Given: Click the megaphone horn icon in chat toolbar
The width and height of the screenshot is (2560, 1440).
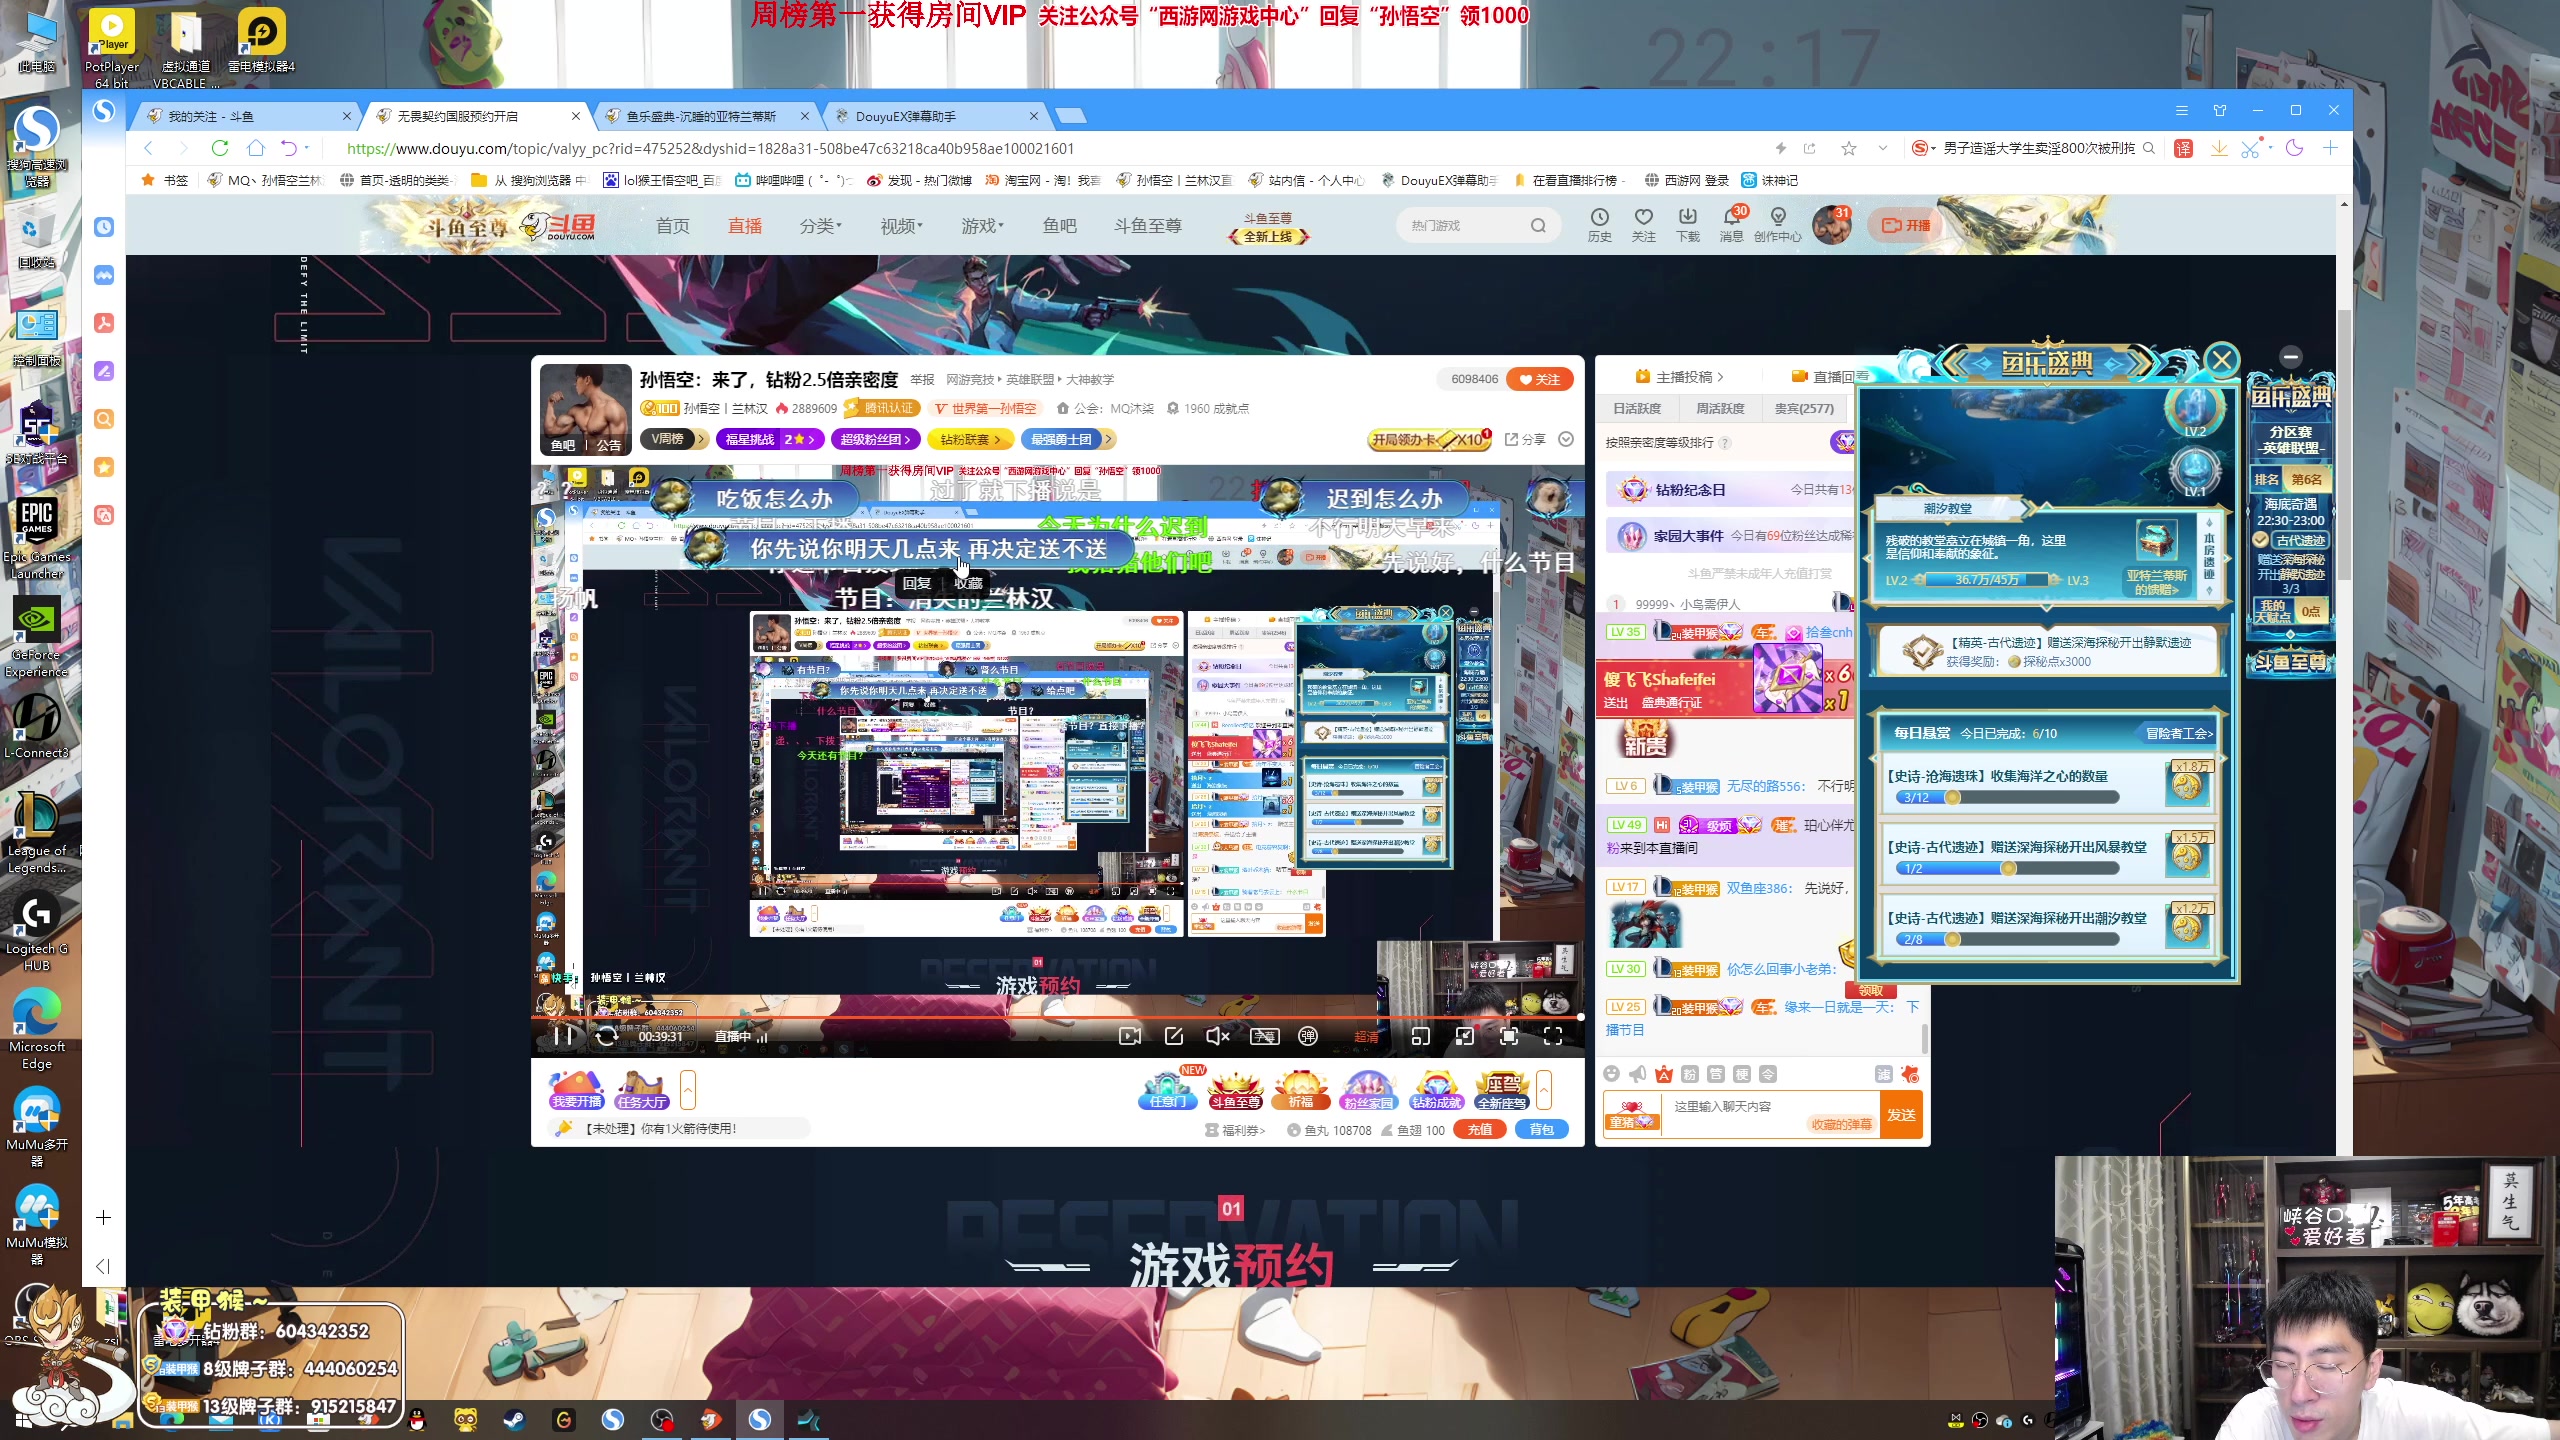Looking at the screenshot, I should tap(1637, 1074).
